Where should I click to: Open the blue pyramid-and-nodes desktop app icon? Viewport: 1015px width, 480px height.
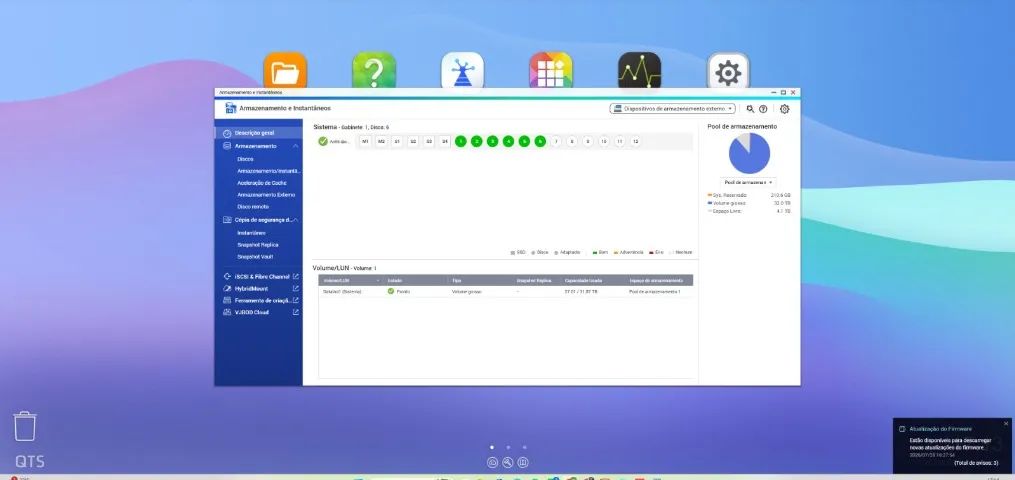tap(462, 70)
